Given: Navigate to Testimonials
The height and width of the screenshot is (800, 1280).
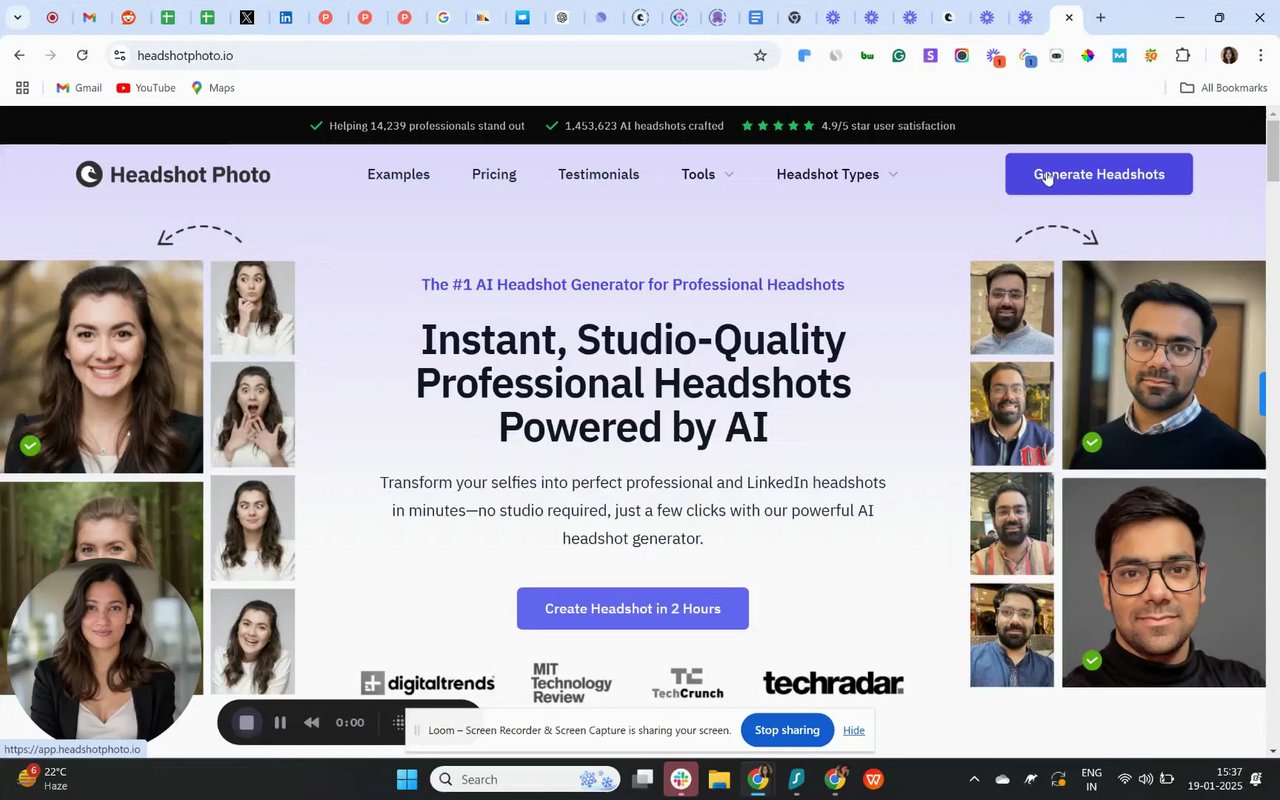Looking at the screenshot, I should pyautogui.click(x=598, y=174).
